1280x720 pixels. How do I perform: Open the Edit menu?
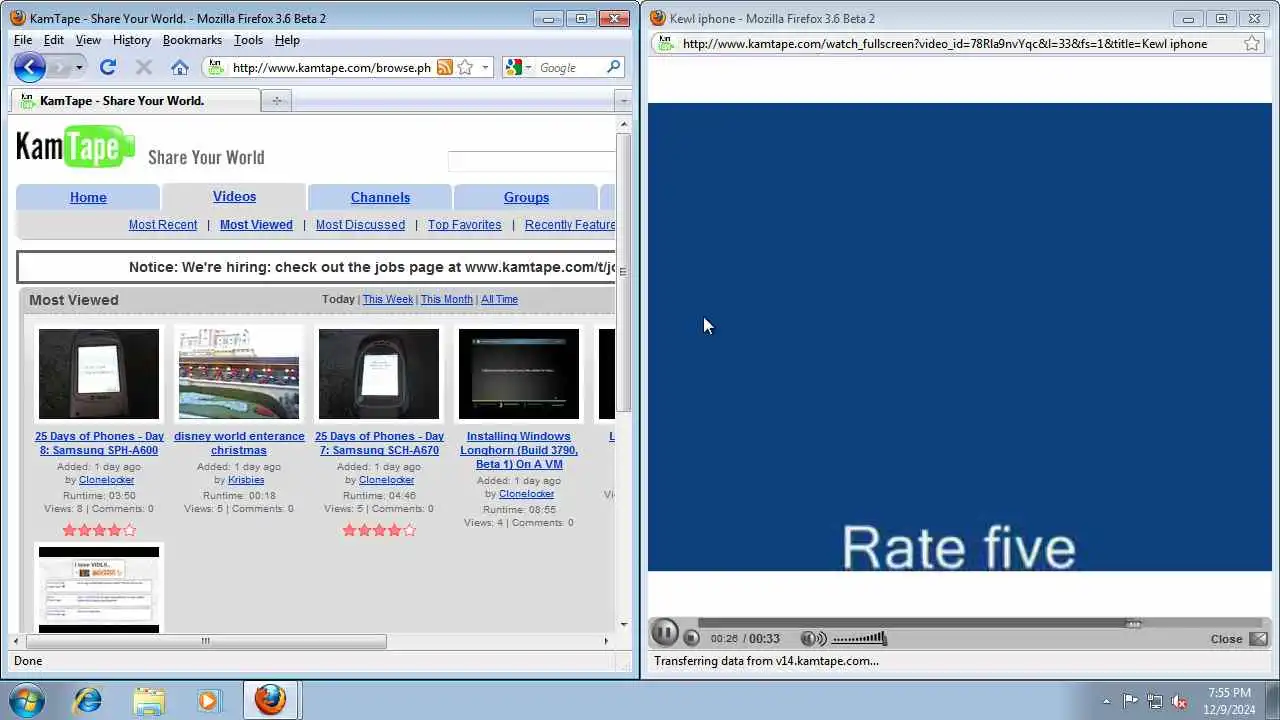coord(54,40)
